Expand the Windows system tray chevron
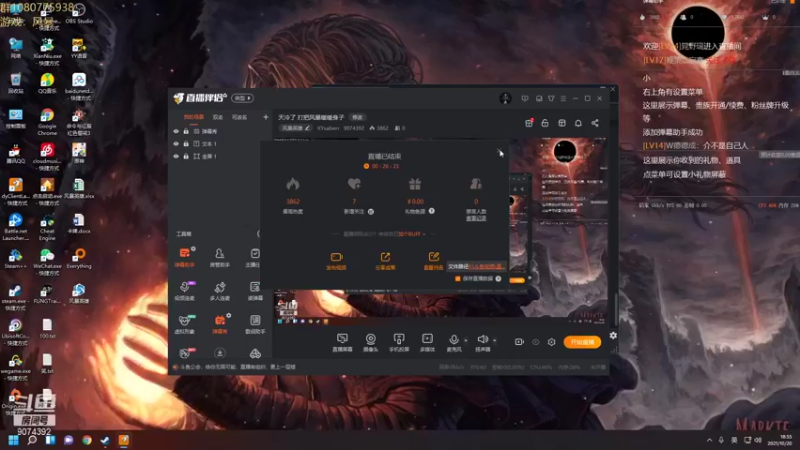The height and width of the screenshot is (450, 800). click(709, 440)
